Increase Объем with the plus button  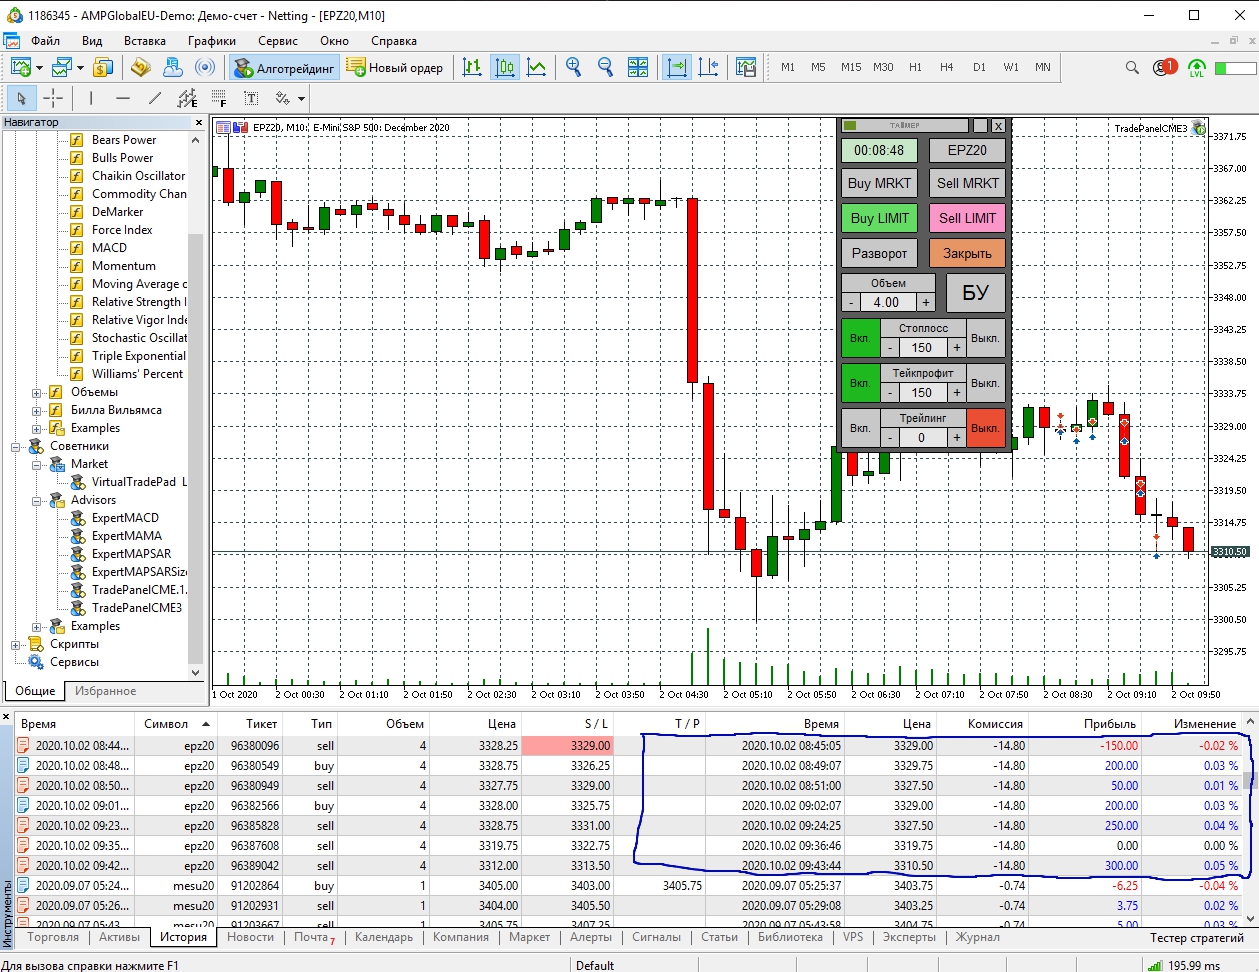click(925, 302)
